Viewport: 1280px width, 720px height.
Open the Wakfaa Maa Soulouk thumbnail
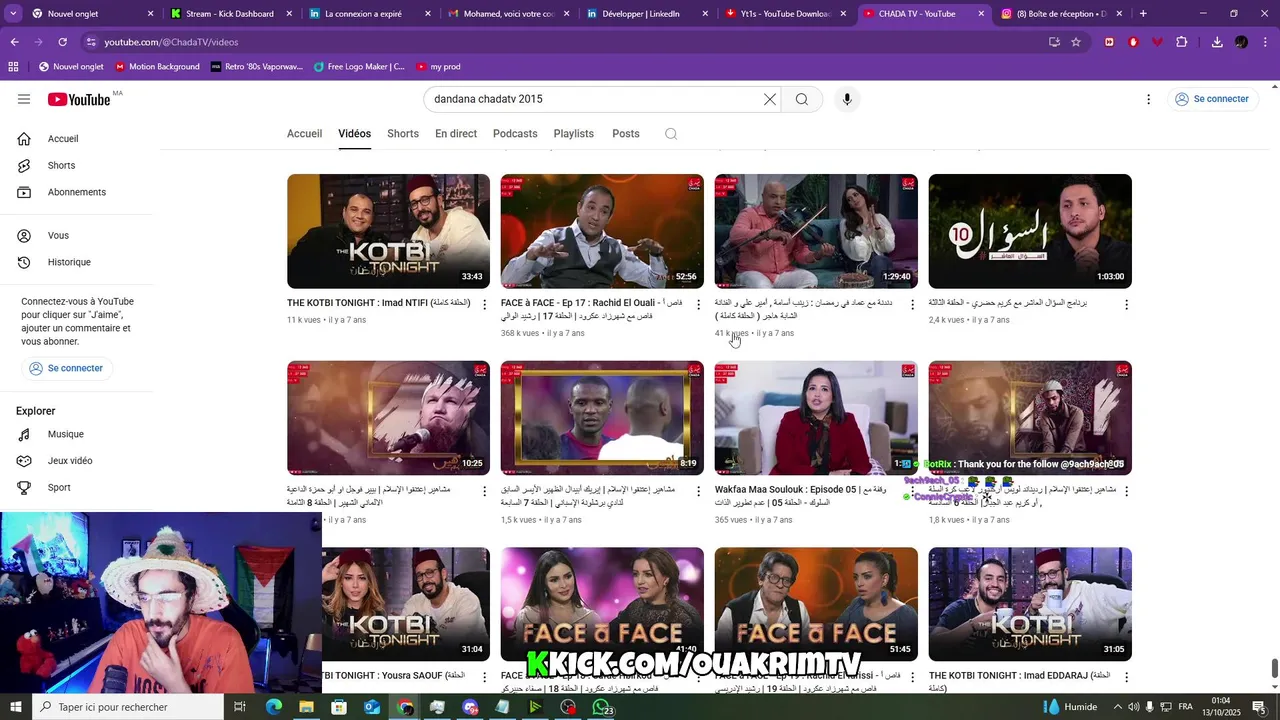pyautogui.click(x=816, y=418)
